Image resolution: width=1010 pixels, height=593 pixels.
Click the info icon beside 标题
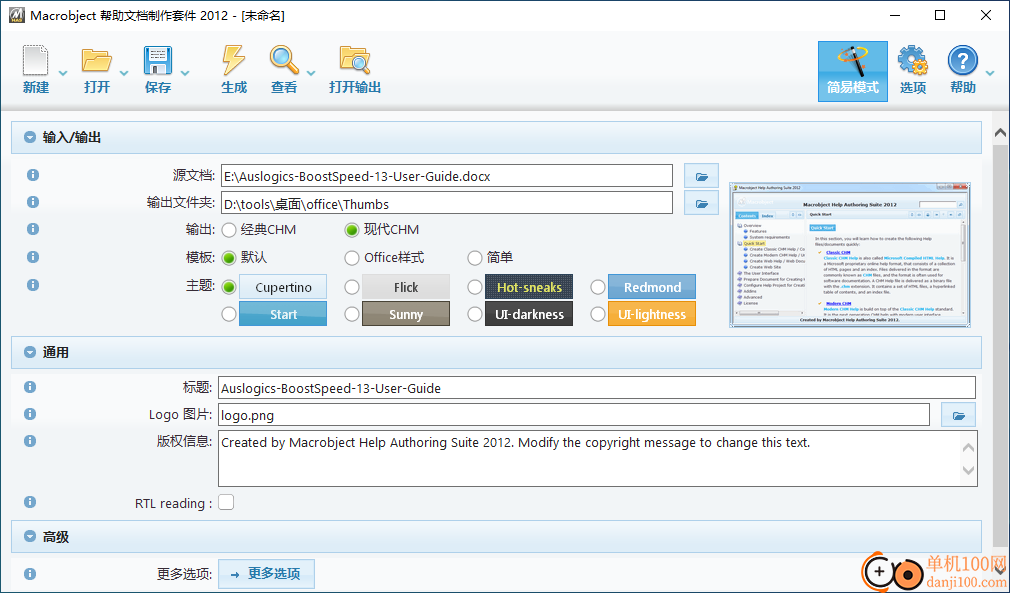[30, 387]
